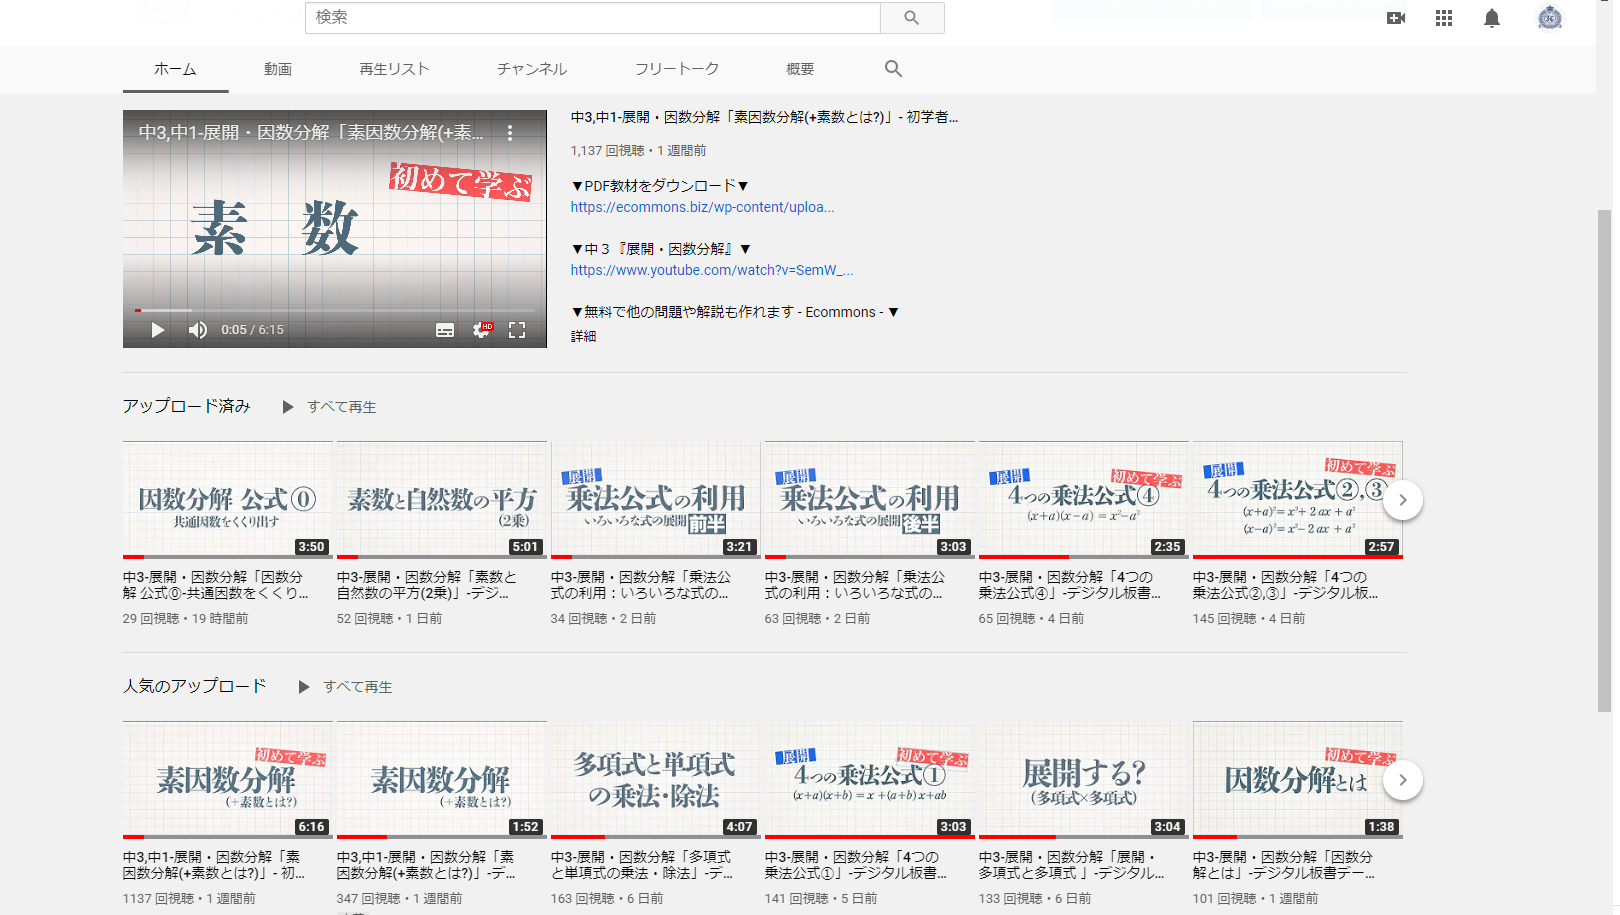Screen dimensions: 1620x915
Task: Open title of video with 101 回視聴
Action: (1284, 865)
